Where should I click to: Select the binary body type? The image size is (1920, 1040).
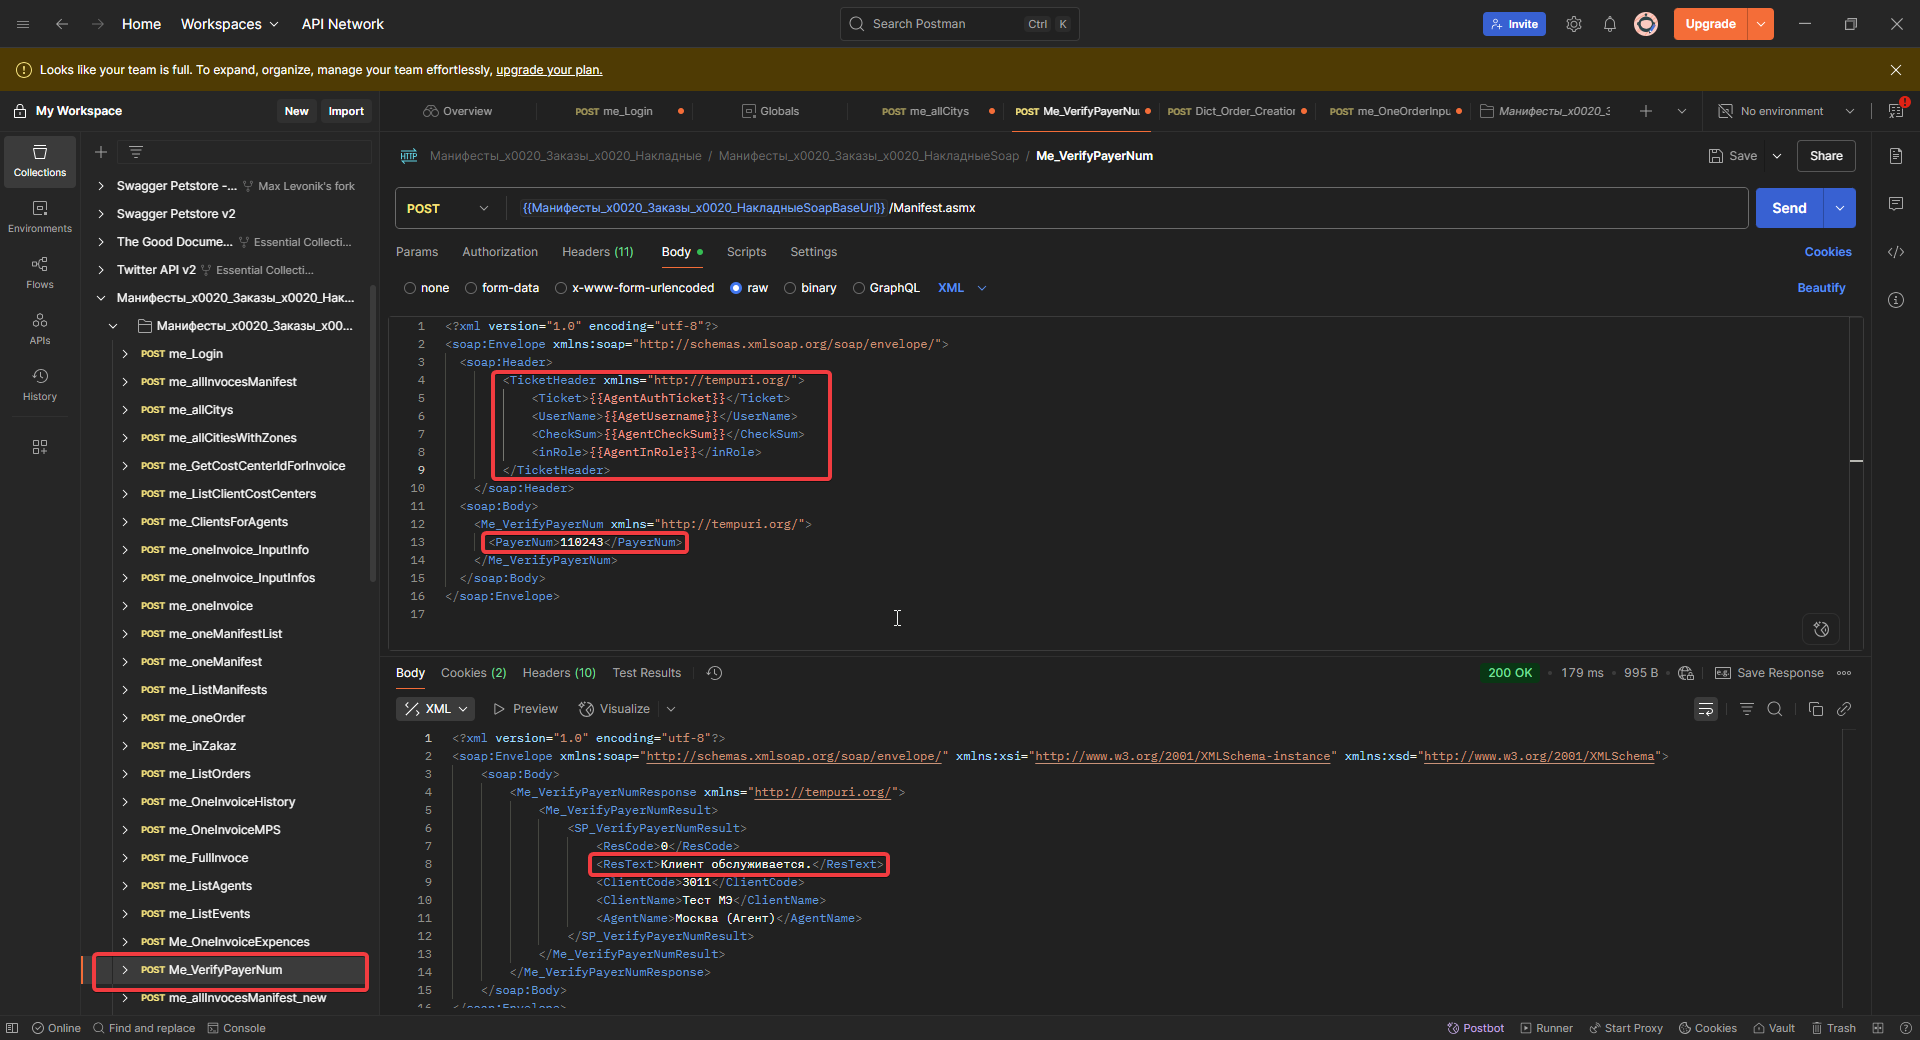[x=810, y=288]
